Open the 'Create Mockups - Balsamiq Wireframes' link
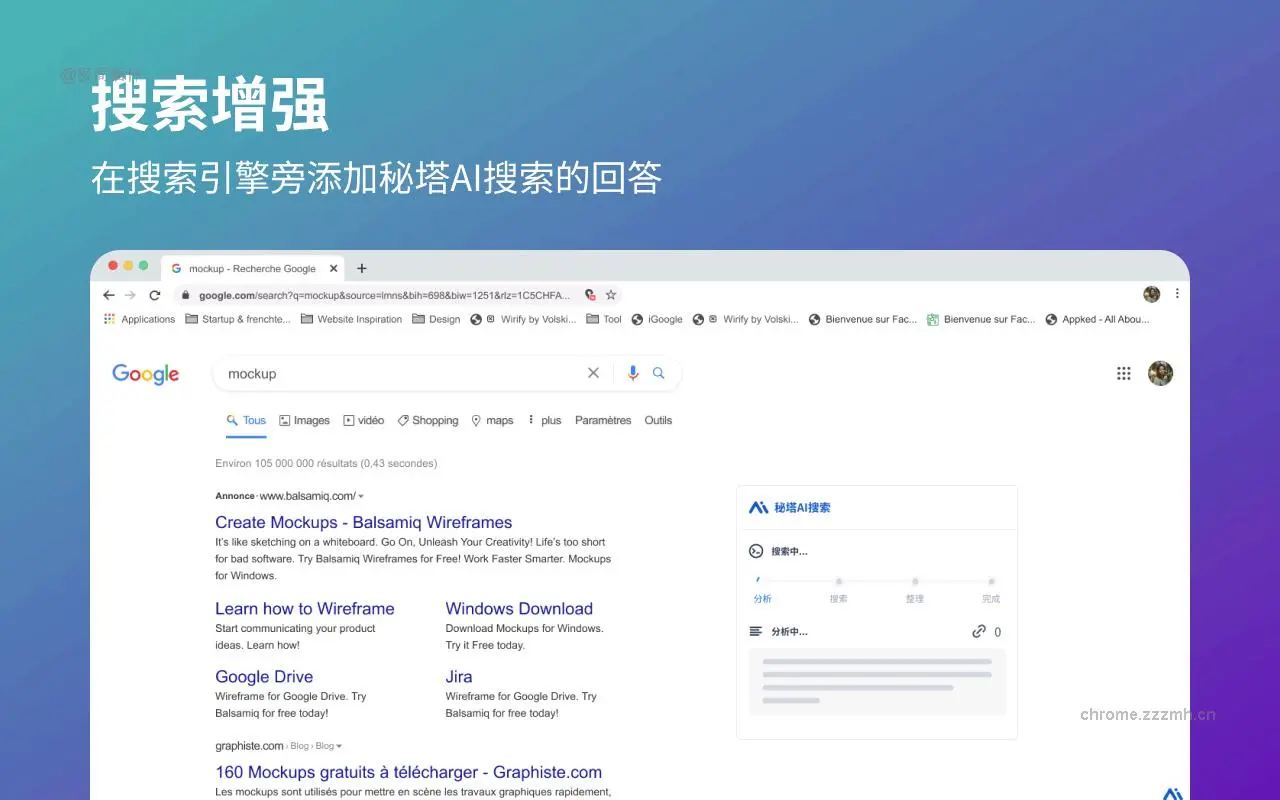 click(x=363, y=522)
